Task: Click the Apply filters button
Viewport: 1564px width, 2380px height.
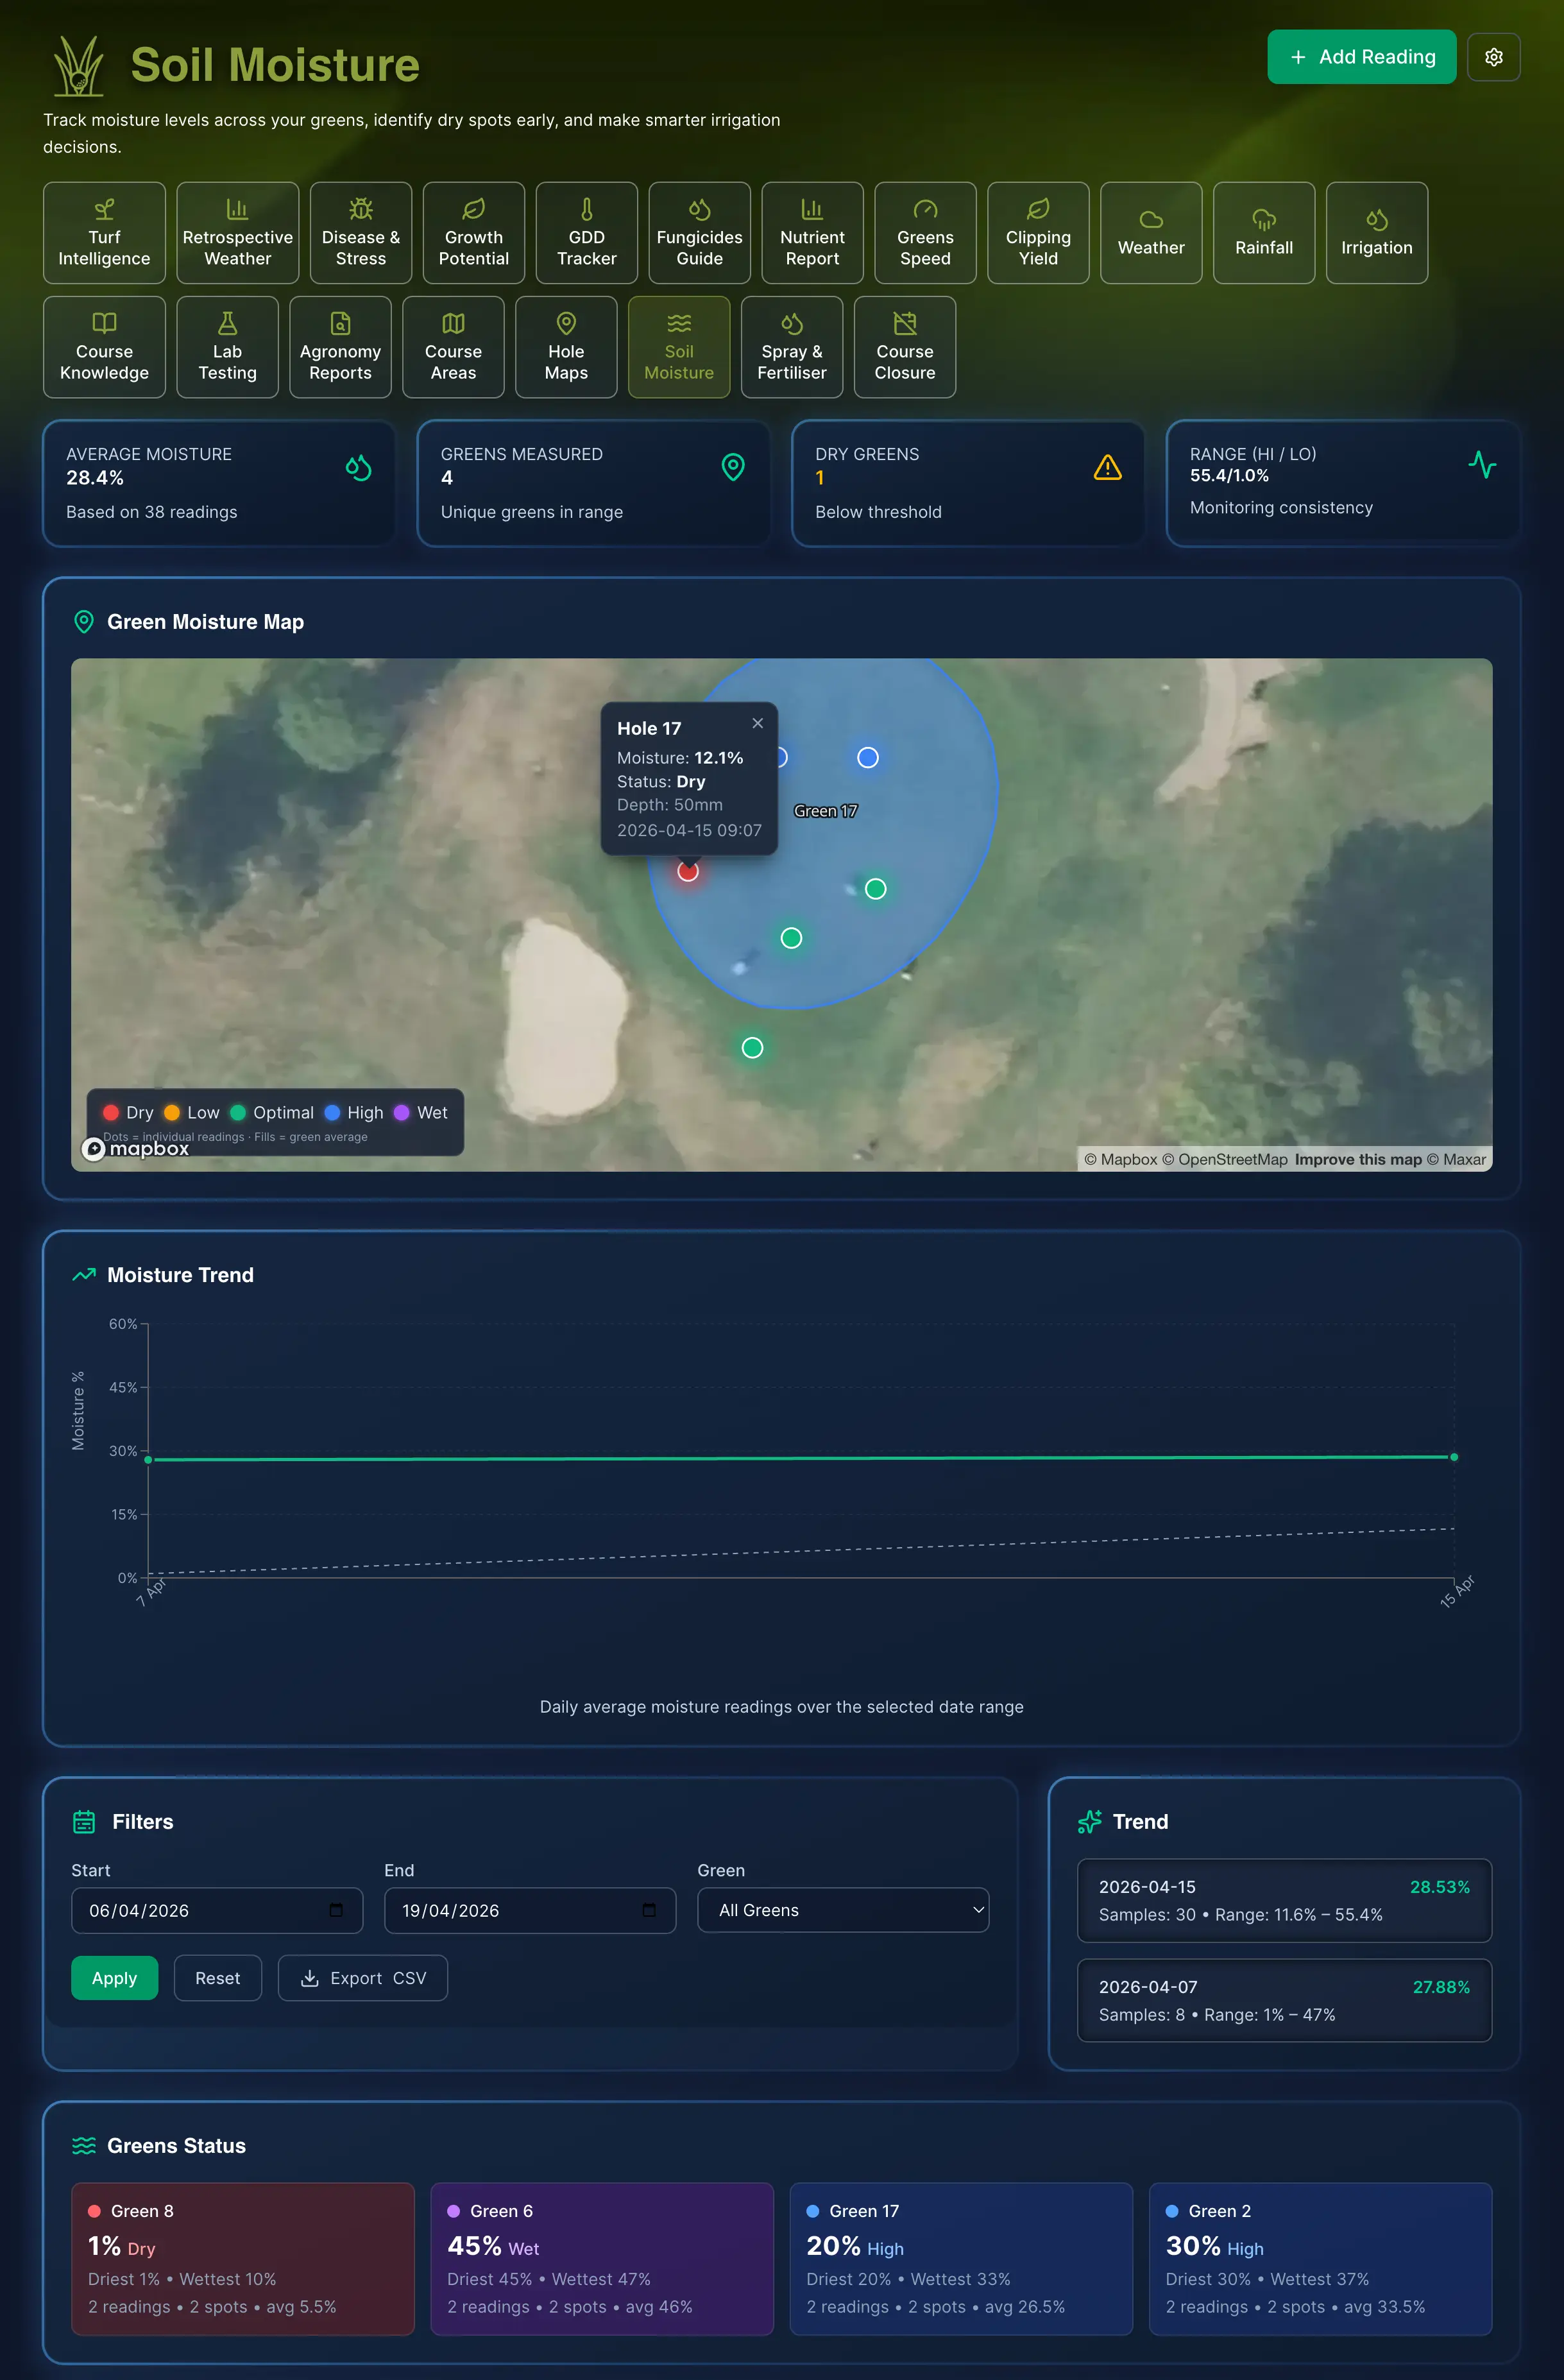Action: 114,1978
